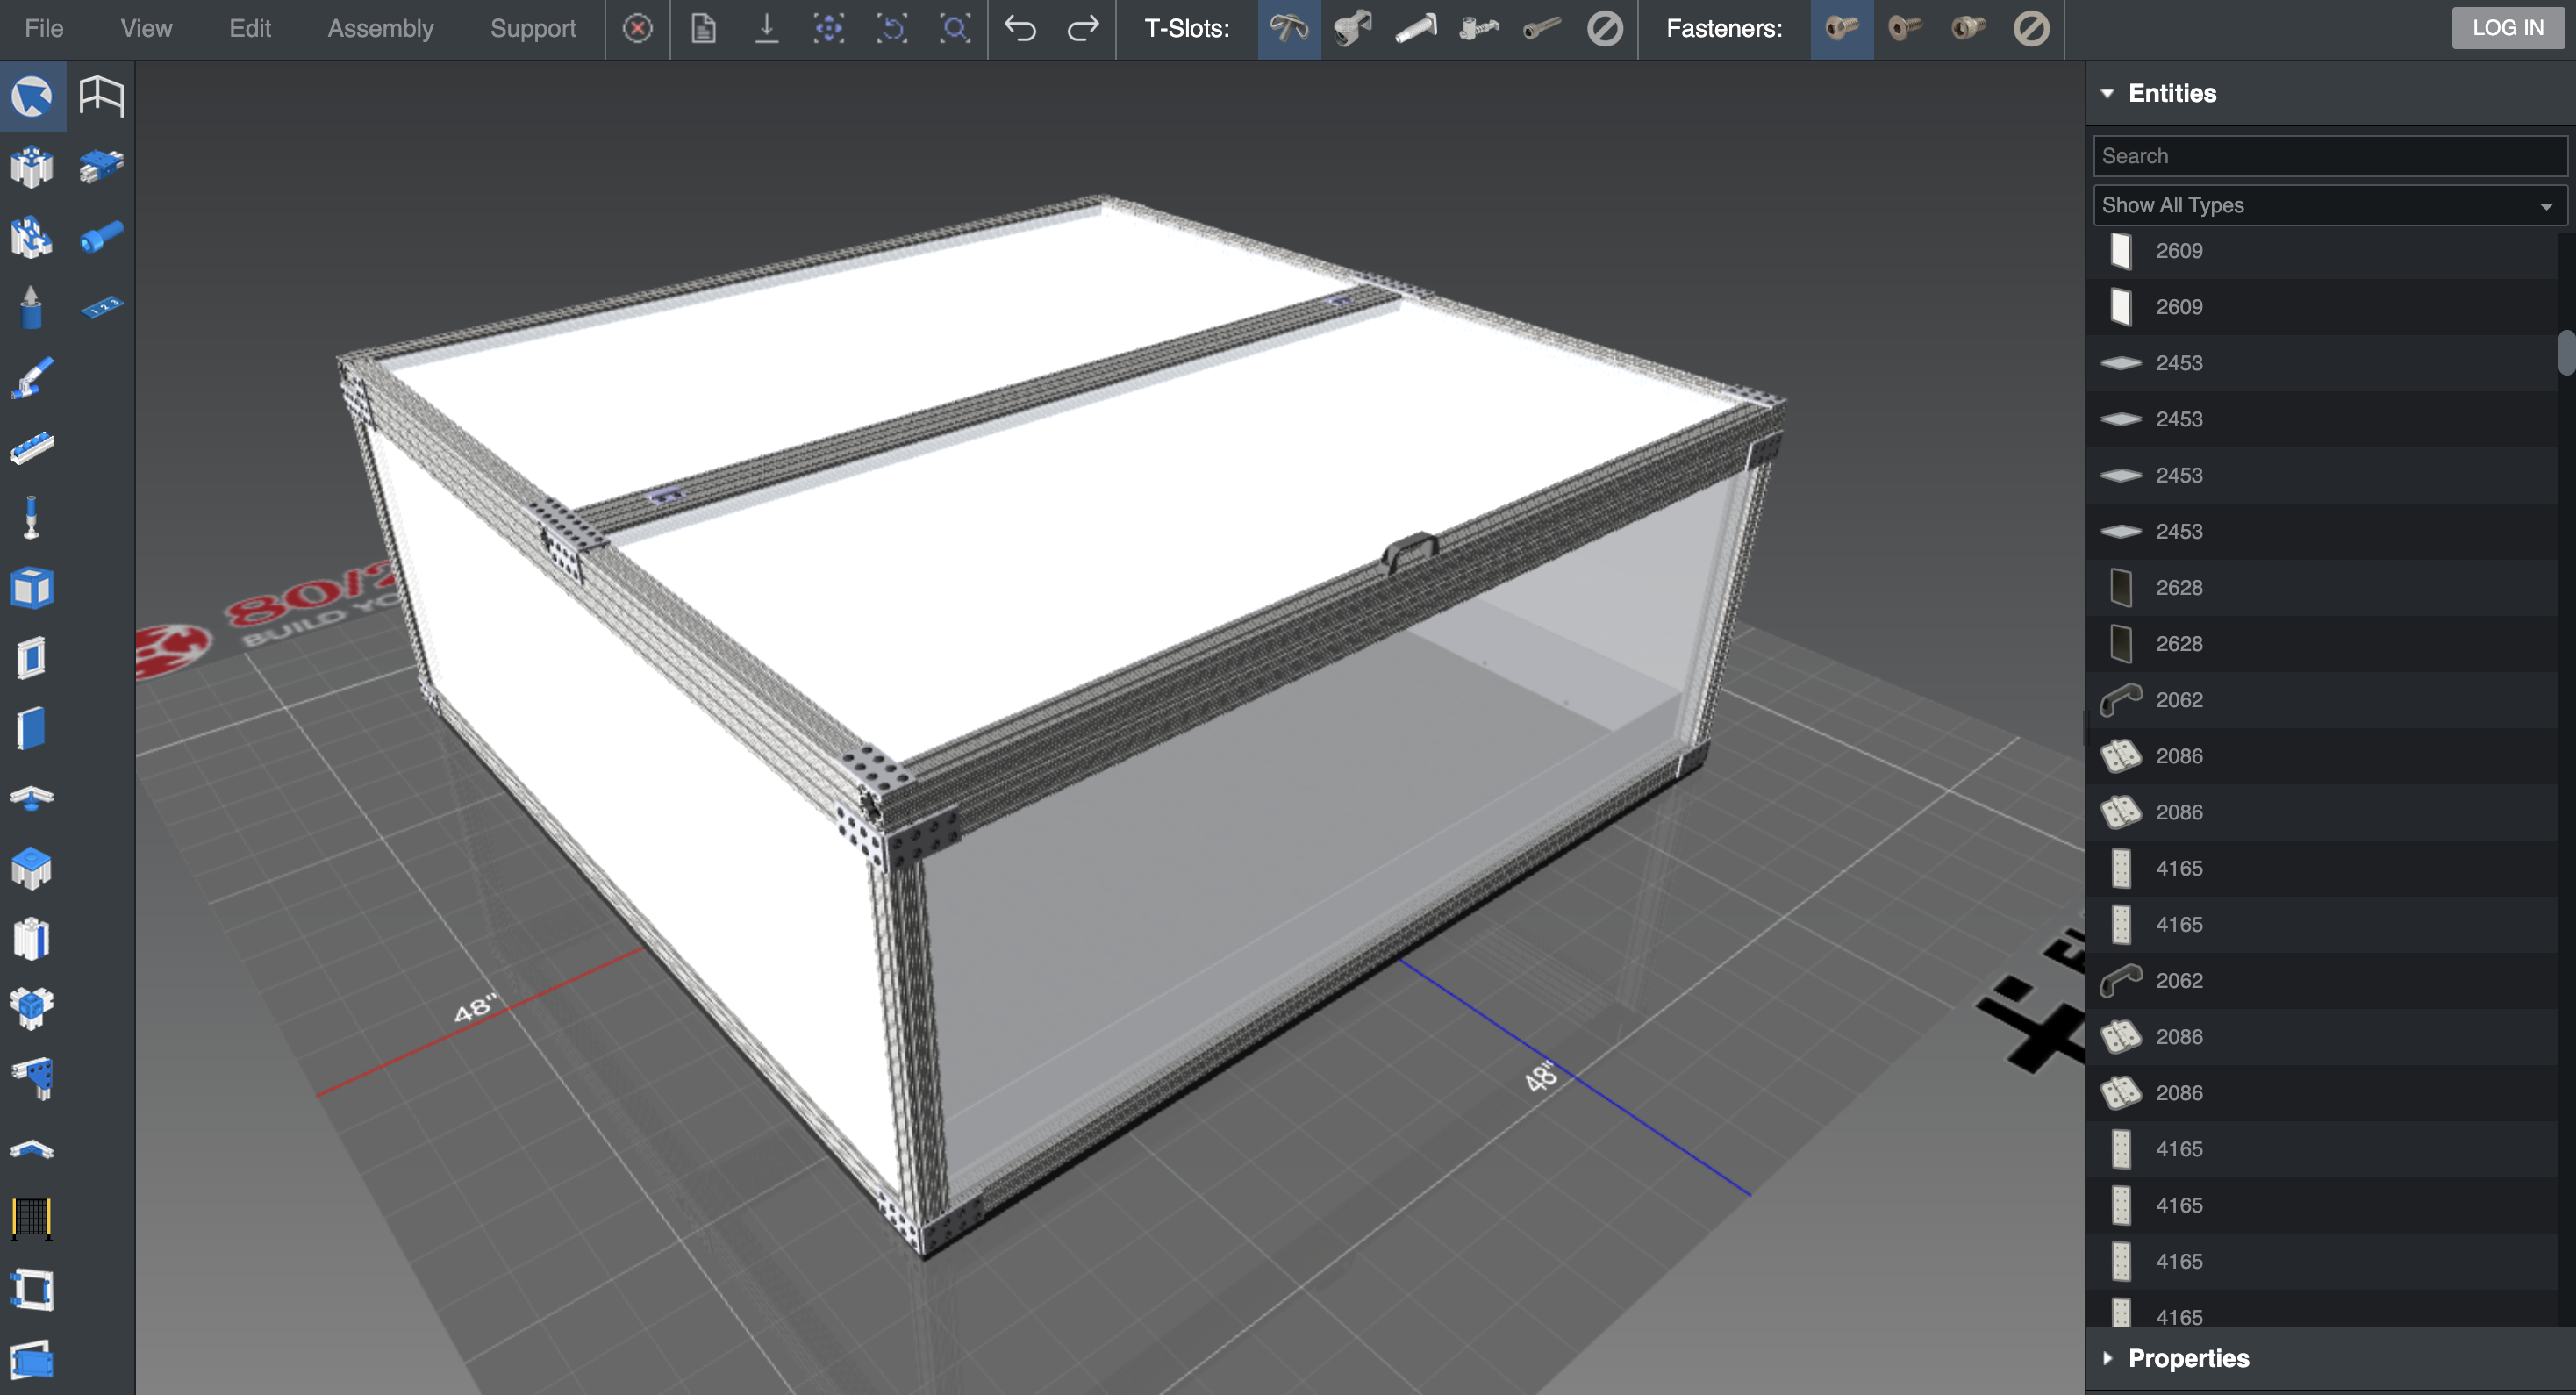Open the View menu

pos(146,28)
